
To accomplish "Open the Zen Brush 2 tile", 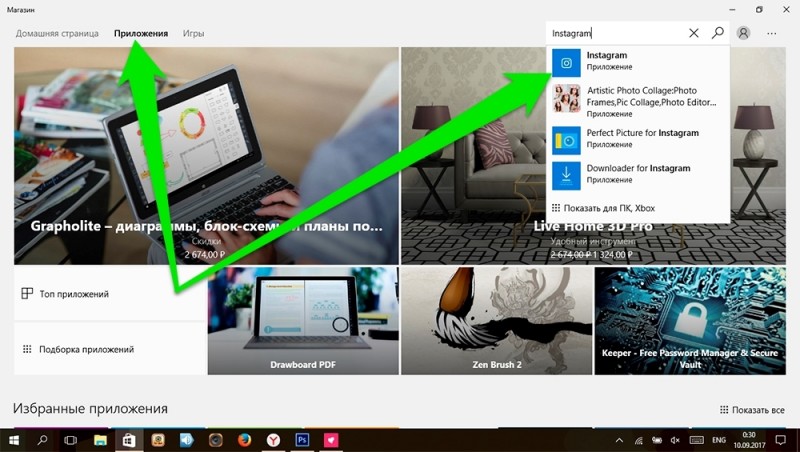I will [496, 321].
